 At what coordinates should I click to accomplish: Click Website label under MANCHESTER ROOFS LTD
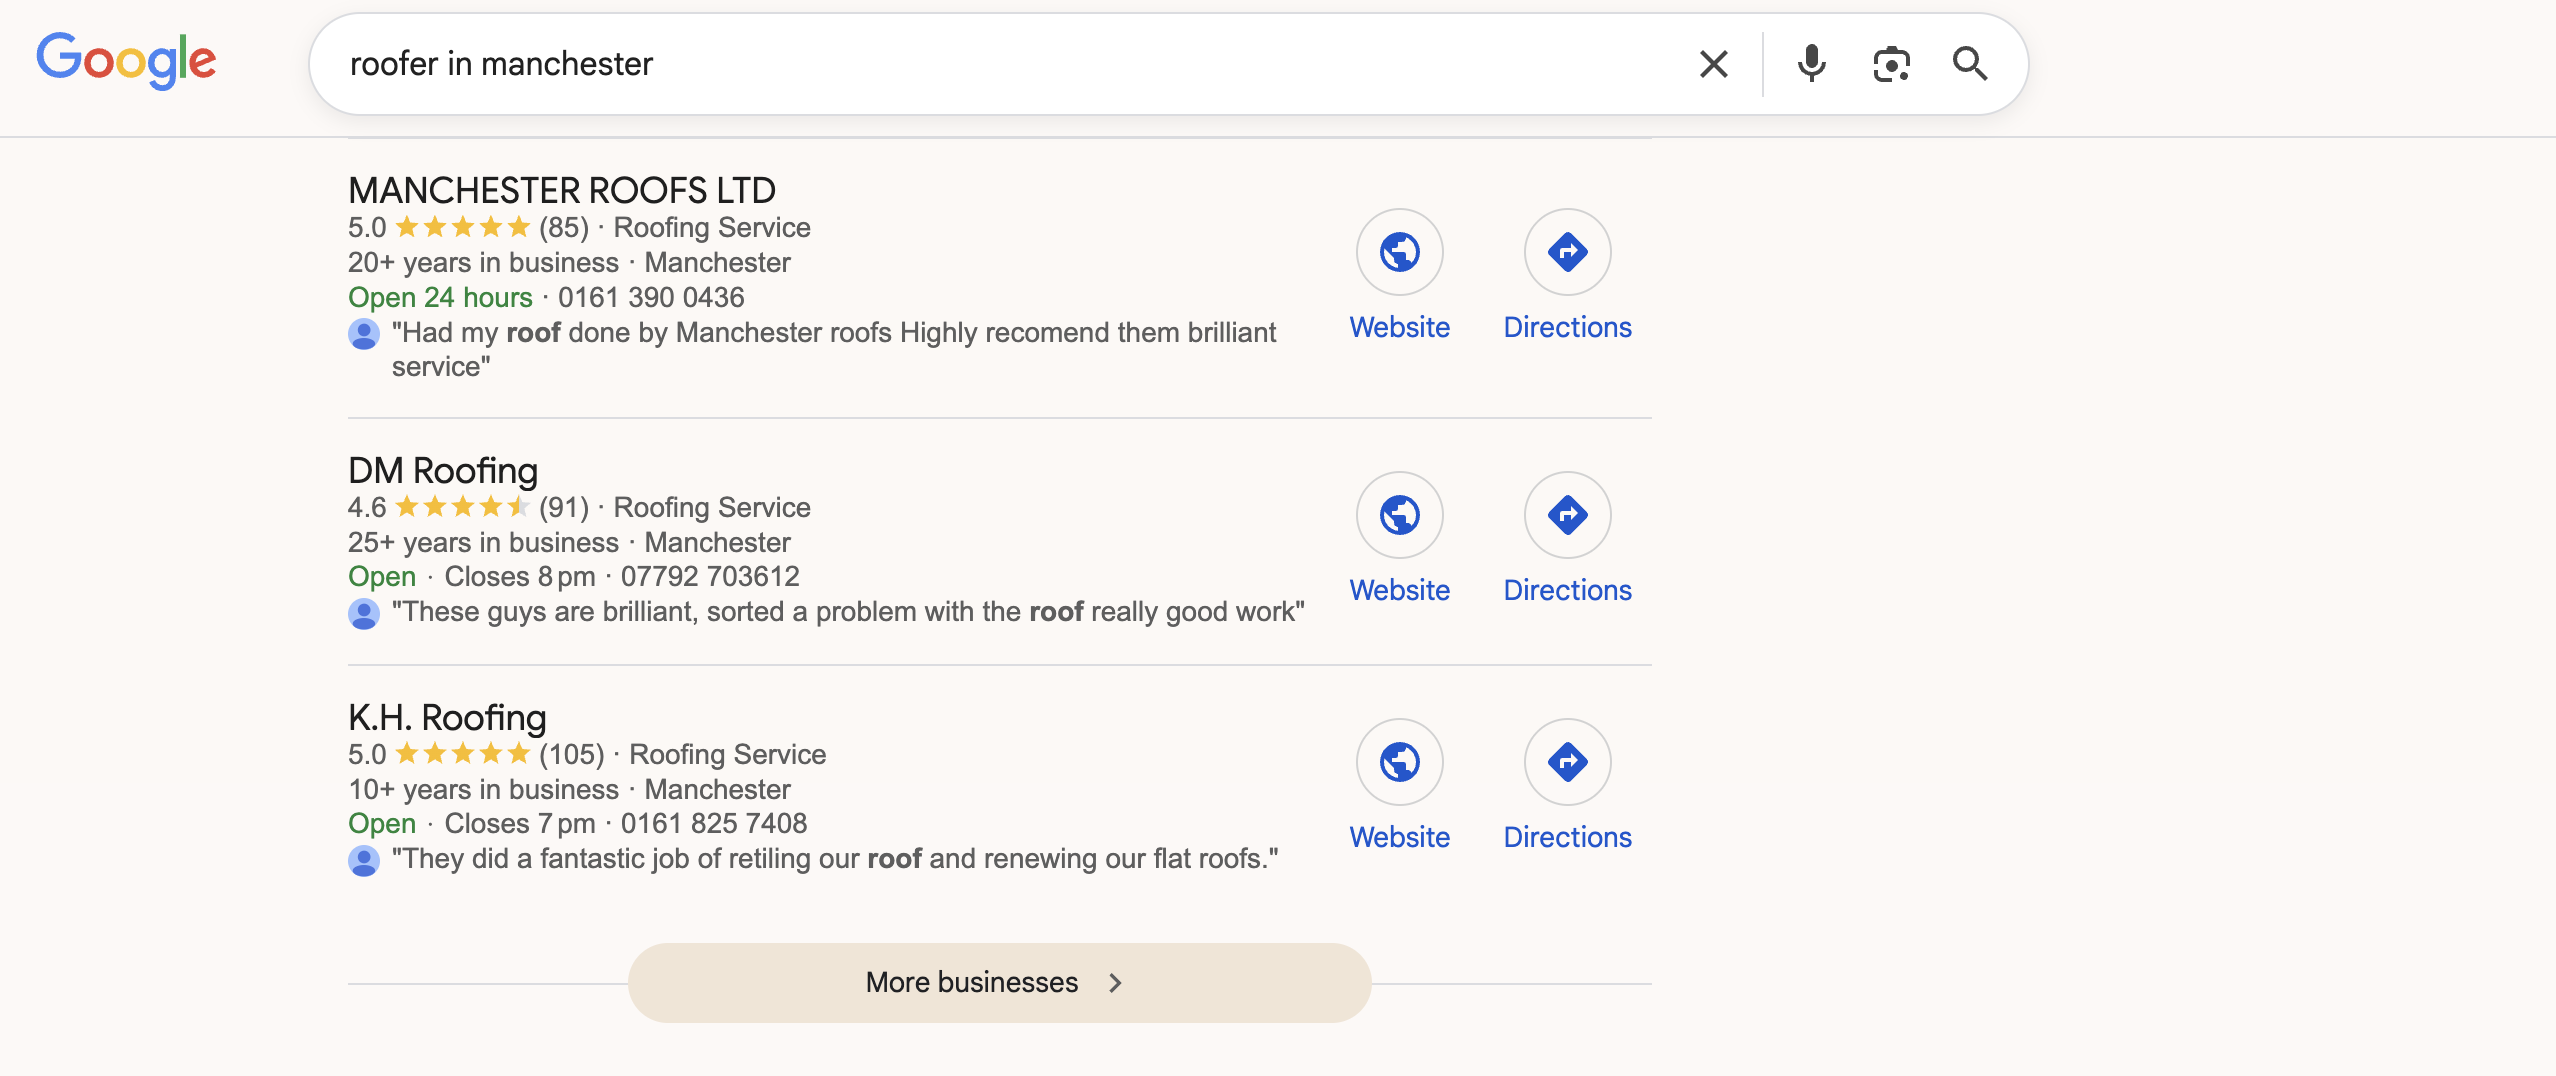[1400, 327]
